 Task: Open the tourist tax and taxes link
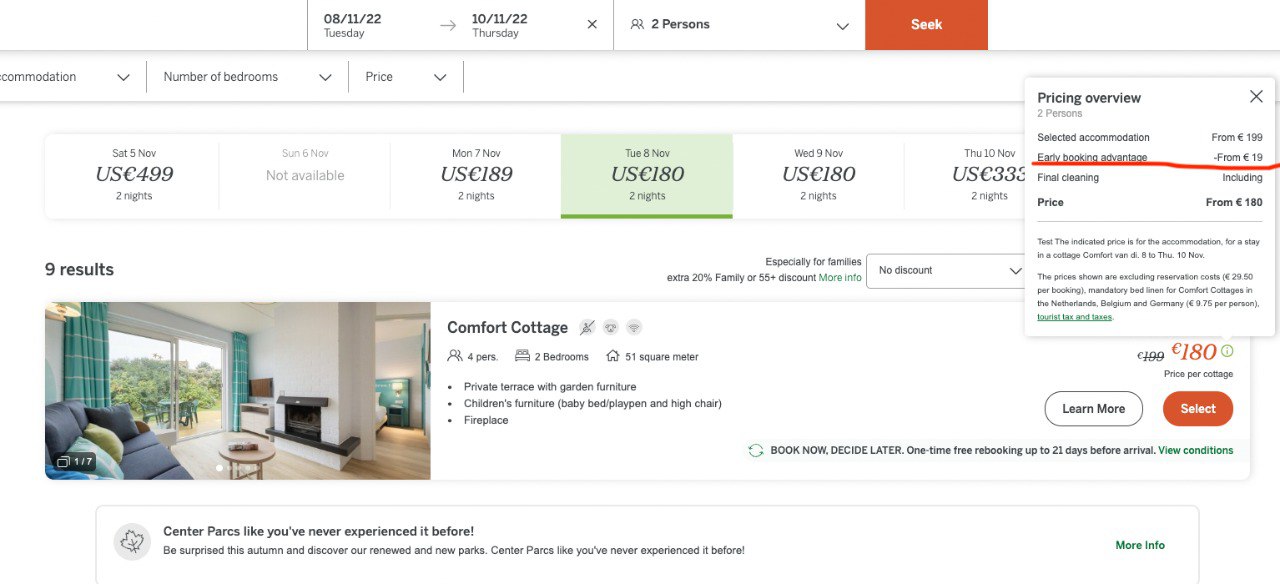pos(1074,317)
